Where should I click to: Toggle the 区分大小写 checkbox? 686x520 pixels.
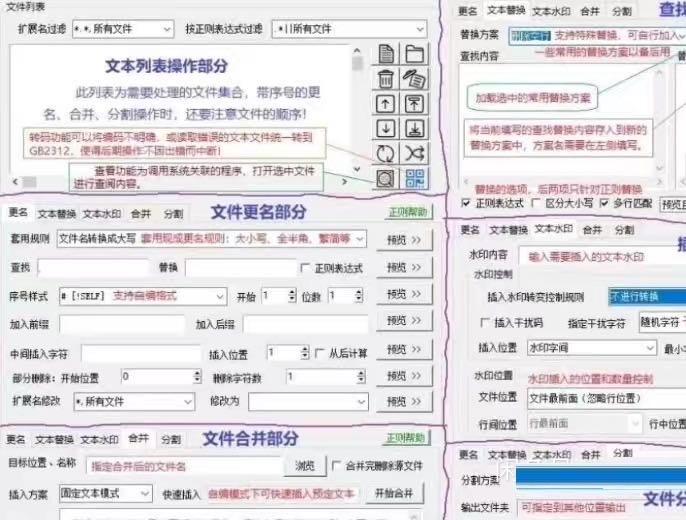point(536,203)
